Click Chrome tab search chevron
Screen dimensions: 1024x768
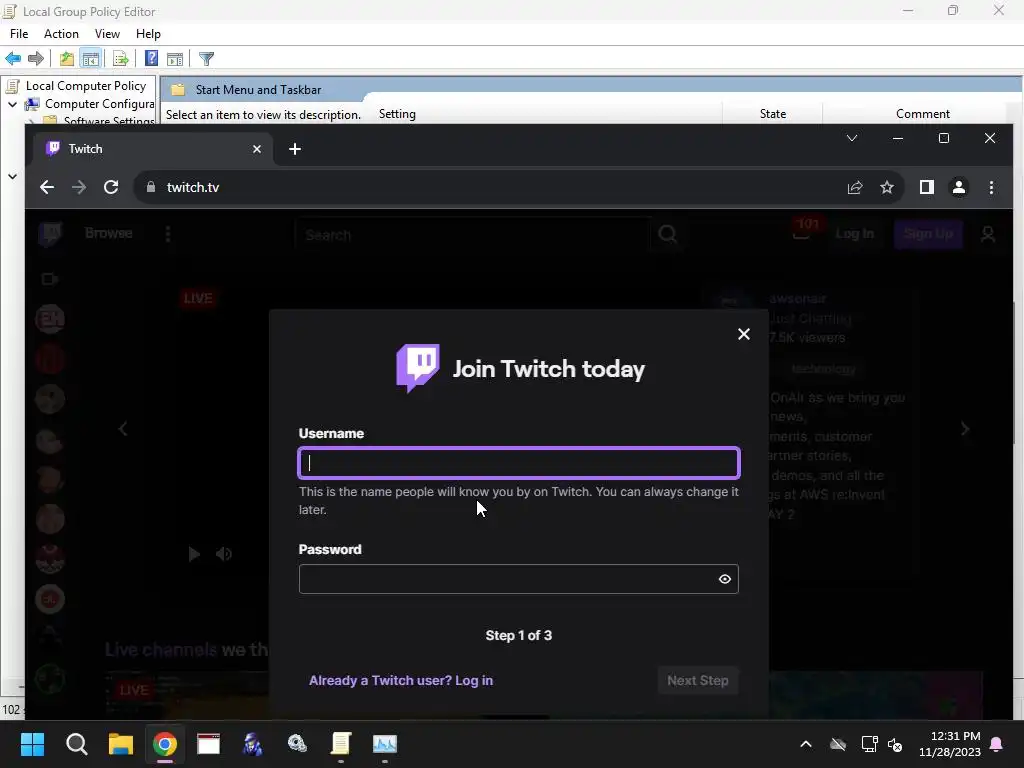tap(852, 138)
